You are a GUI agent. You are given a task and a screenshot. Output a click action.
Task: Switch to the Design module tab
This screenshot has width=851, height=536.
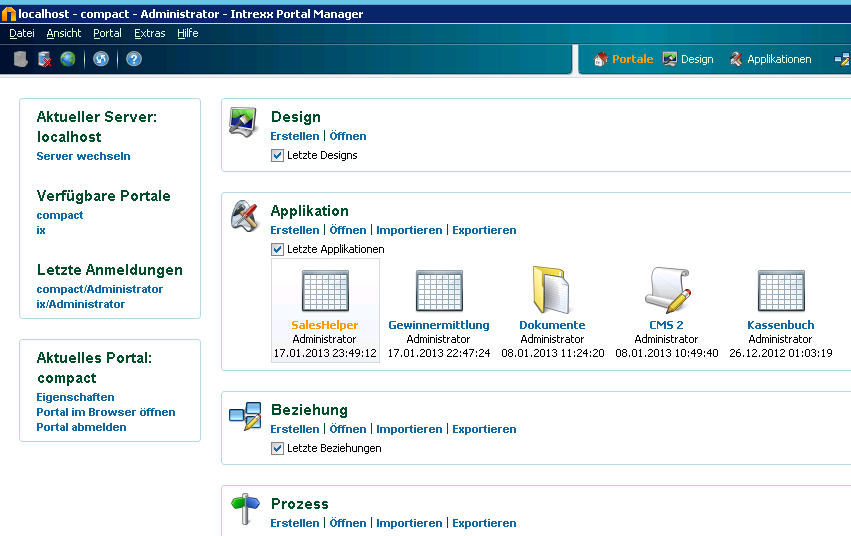[x=688, y=59]
